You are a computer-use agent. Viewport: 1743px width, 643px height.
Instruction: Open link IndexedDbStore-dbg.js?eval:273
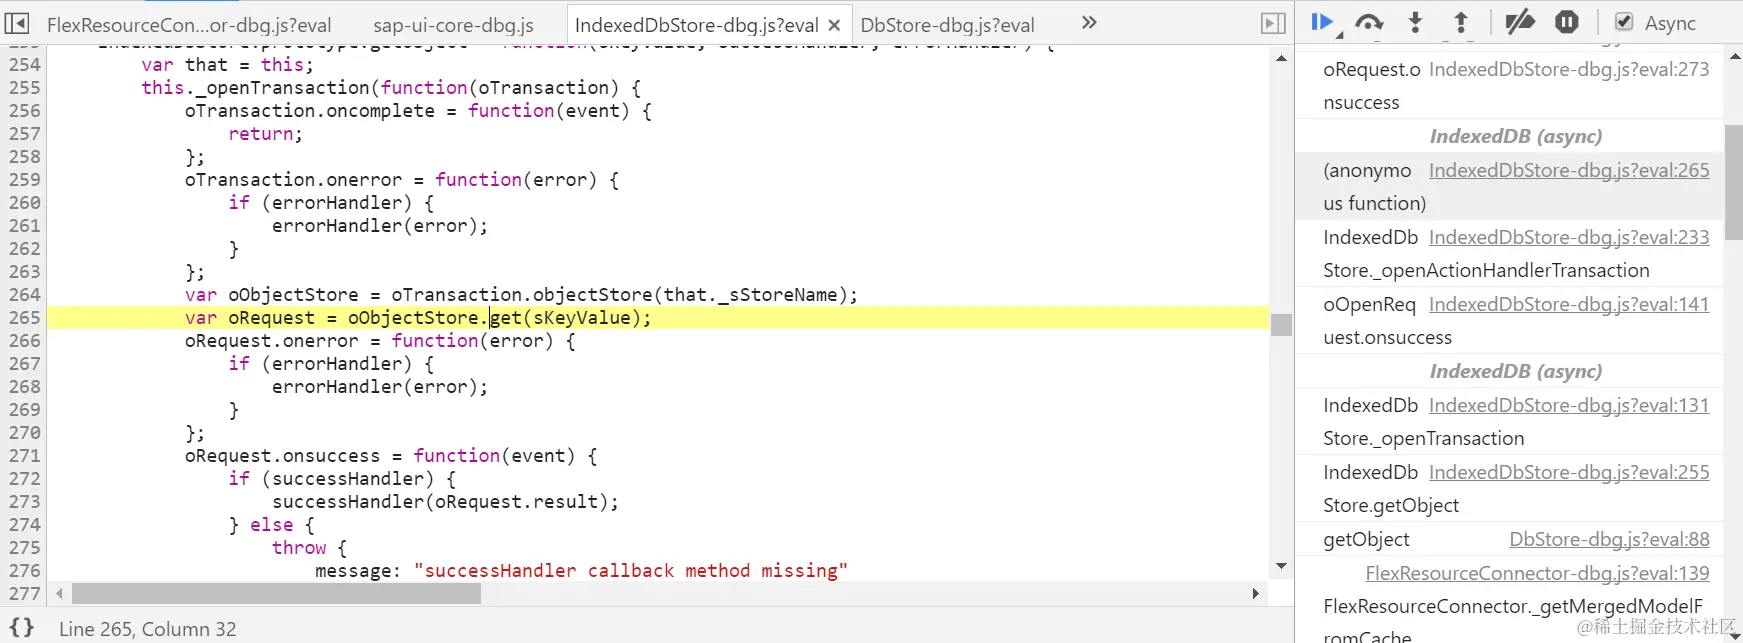coord(1569,69)
